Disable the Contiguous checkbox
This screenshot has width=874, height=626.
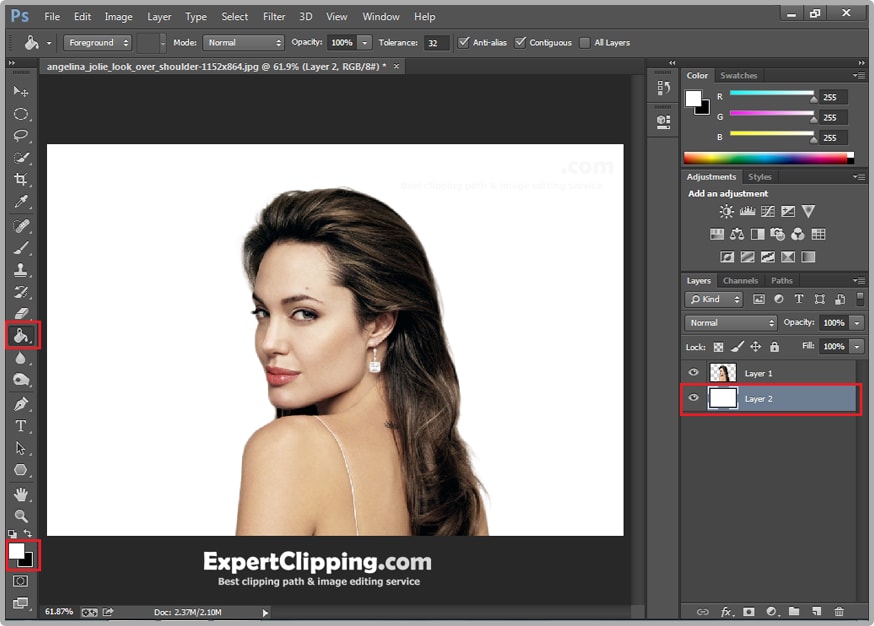click(x=518, y=43)
